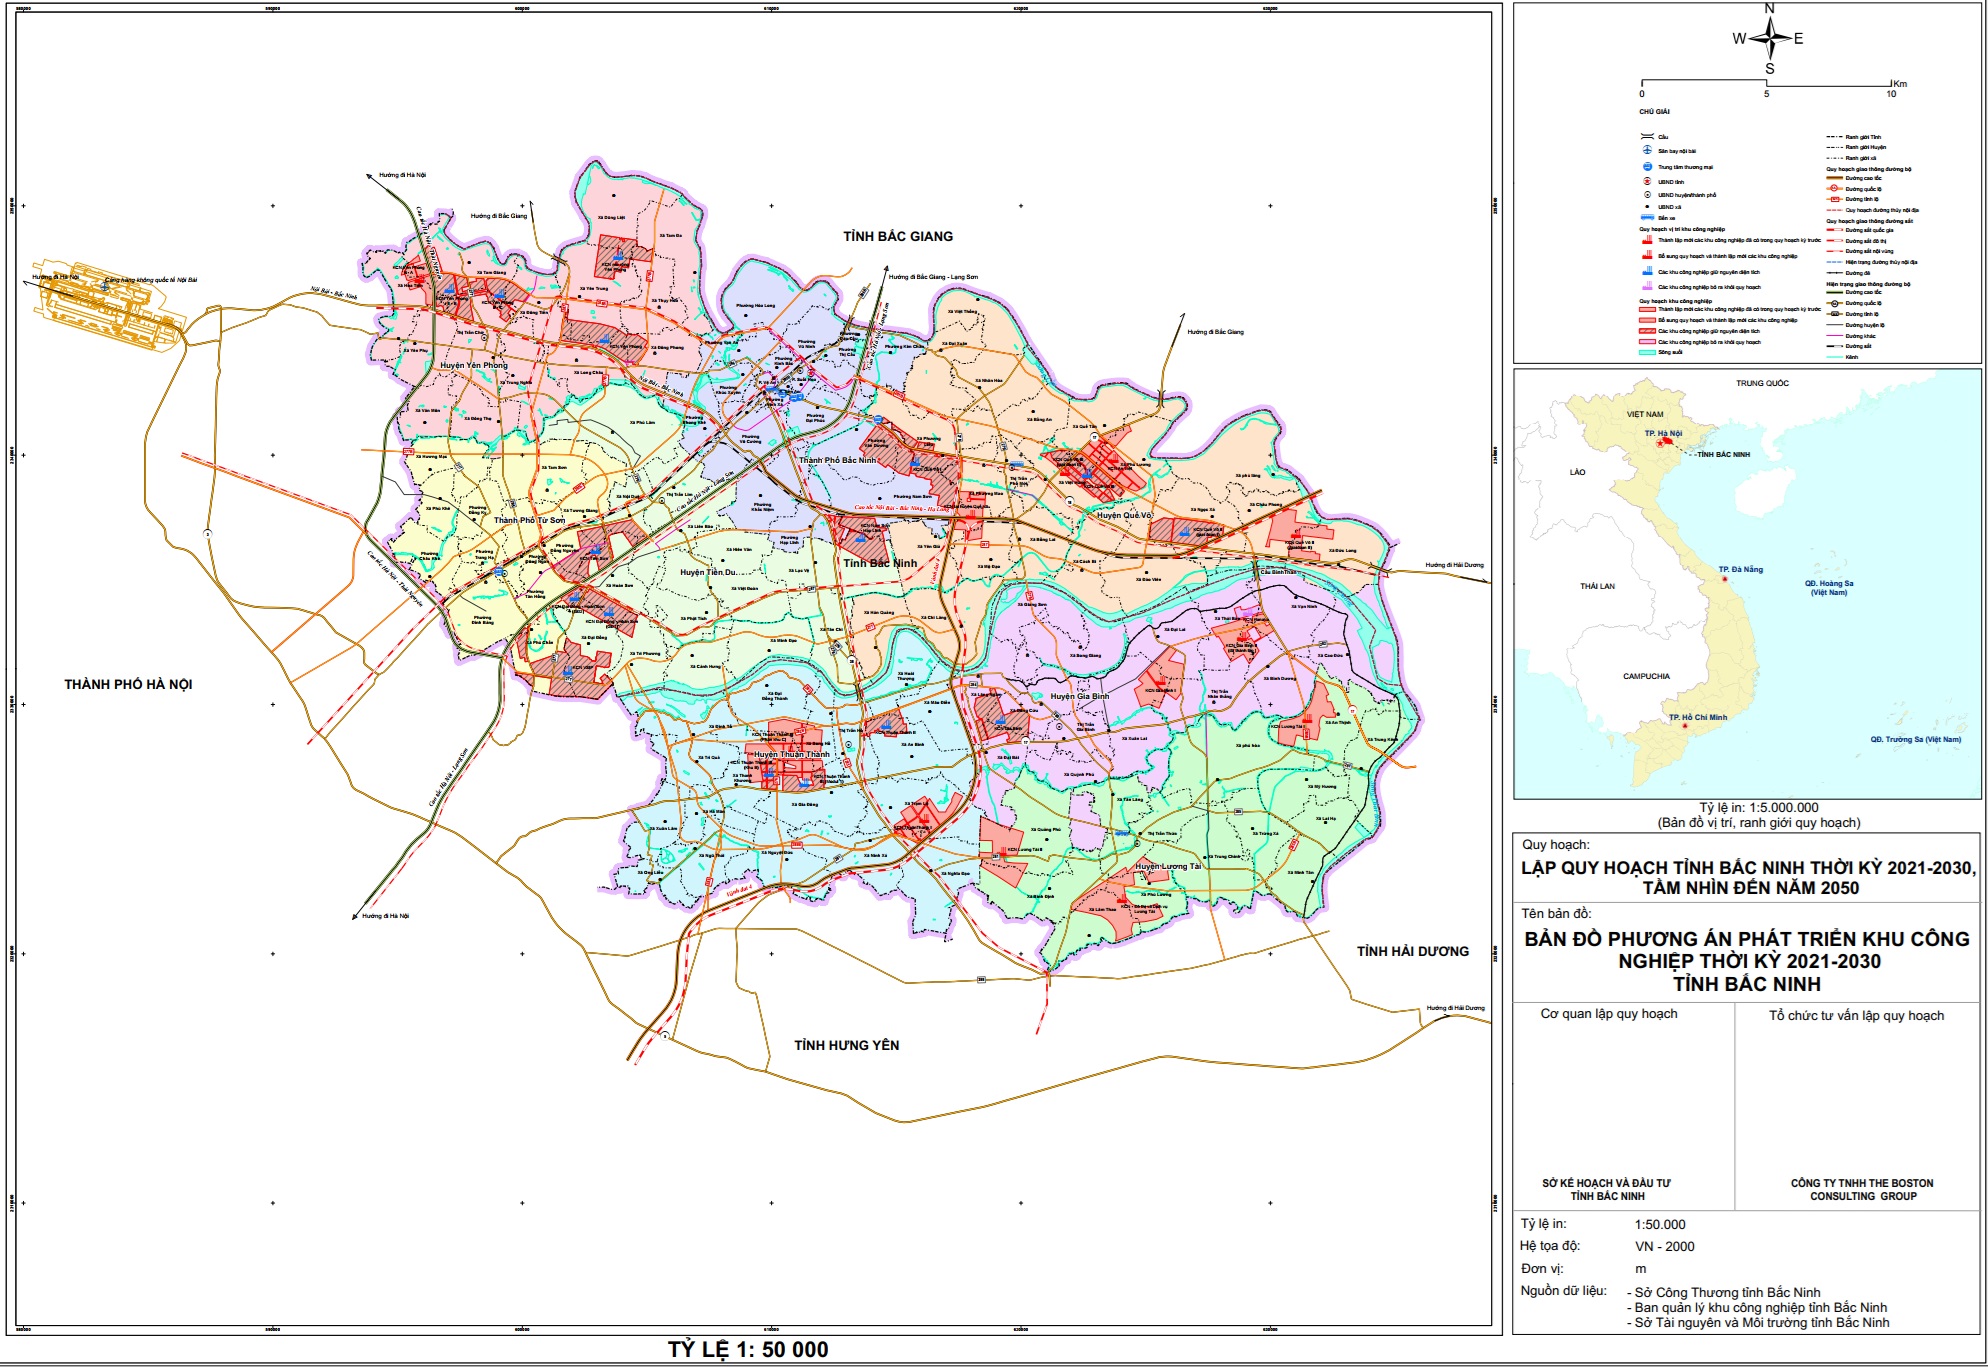Click the pink removed-industrial-zone legend swatch
Viewport: 1988px width, 1367px height.
pyautogui.click(x=1647, y=342)
